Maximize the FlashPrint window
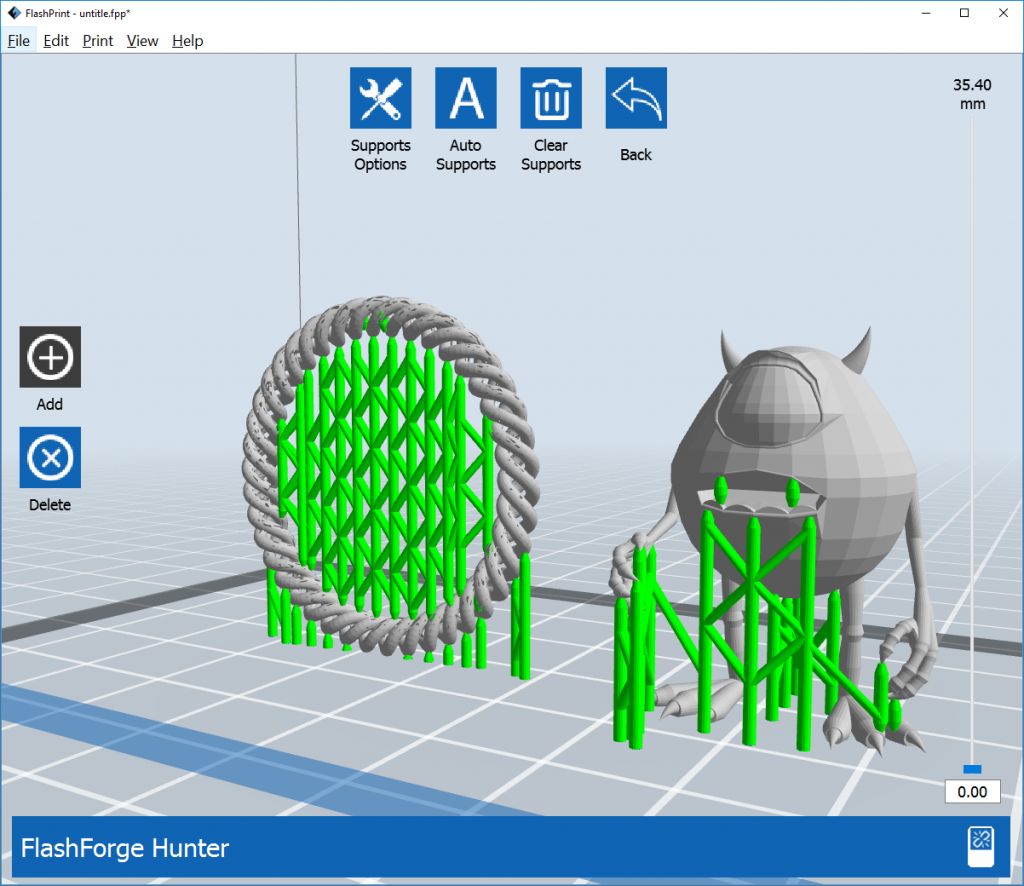Viewport: 1024px width, 886px height. pos(964,13)
